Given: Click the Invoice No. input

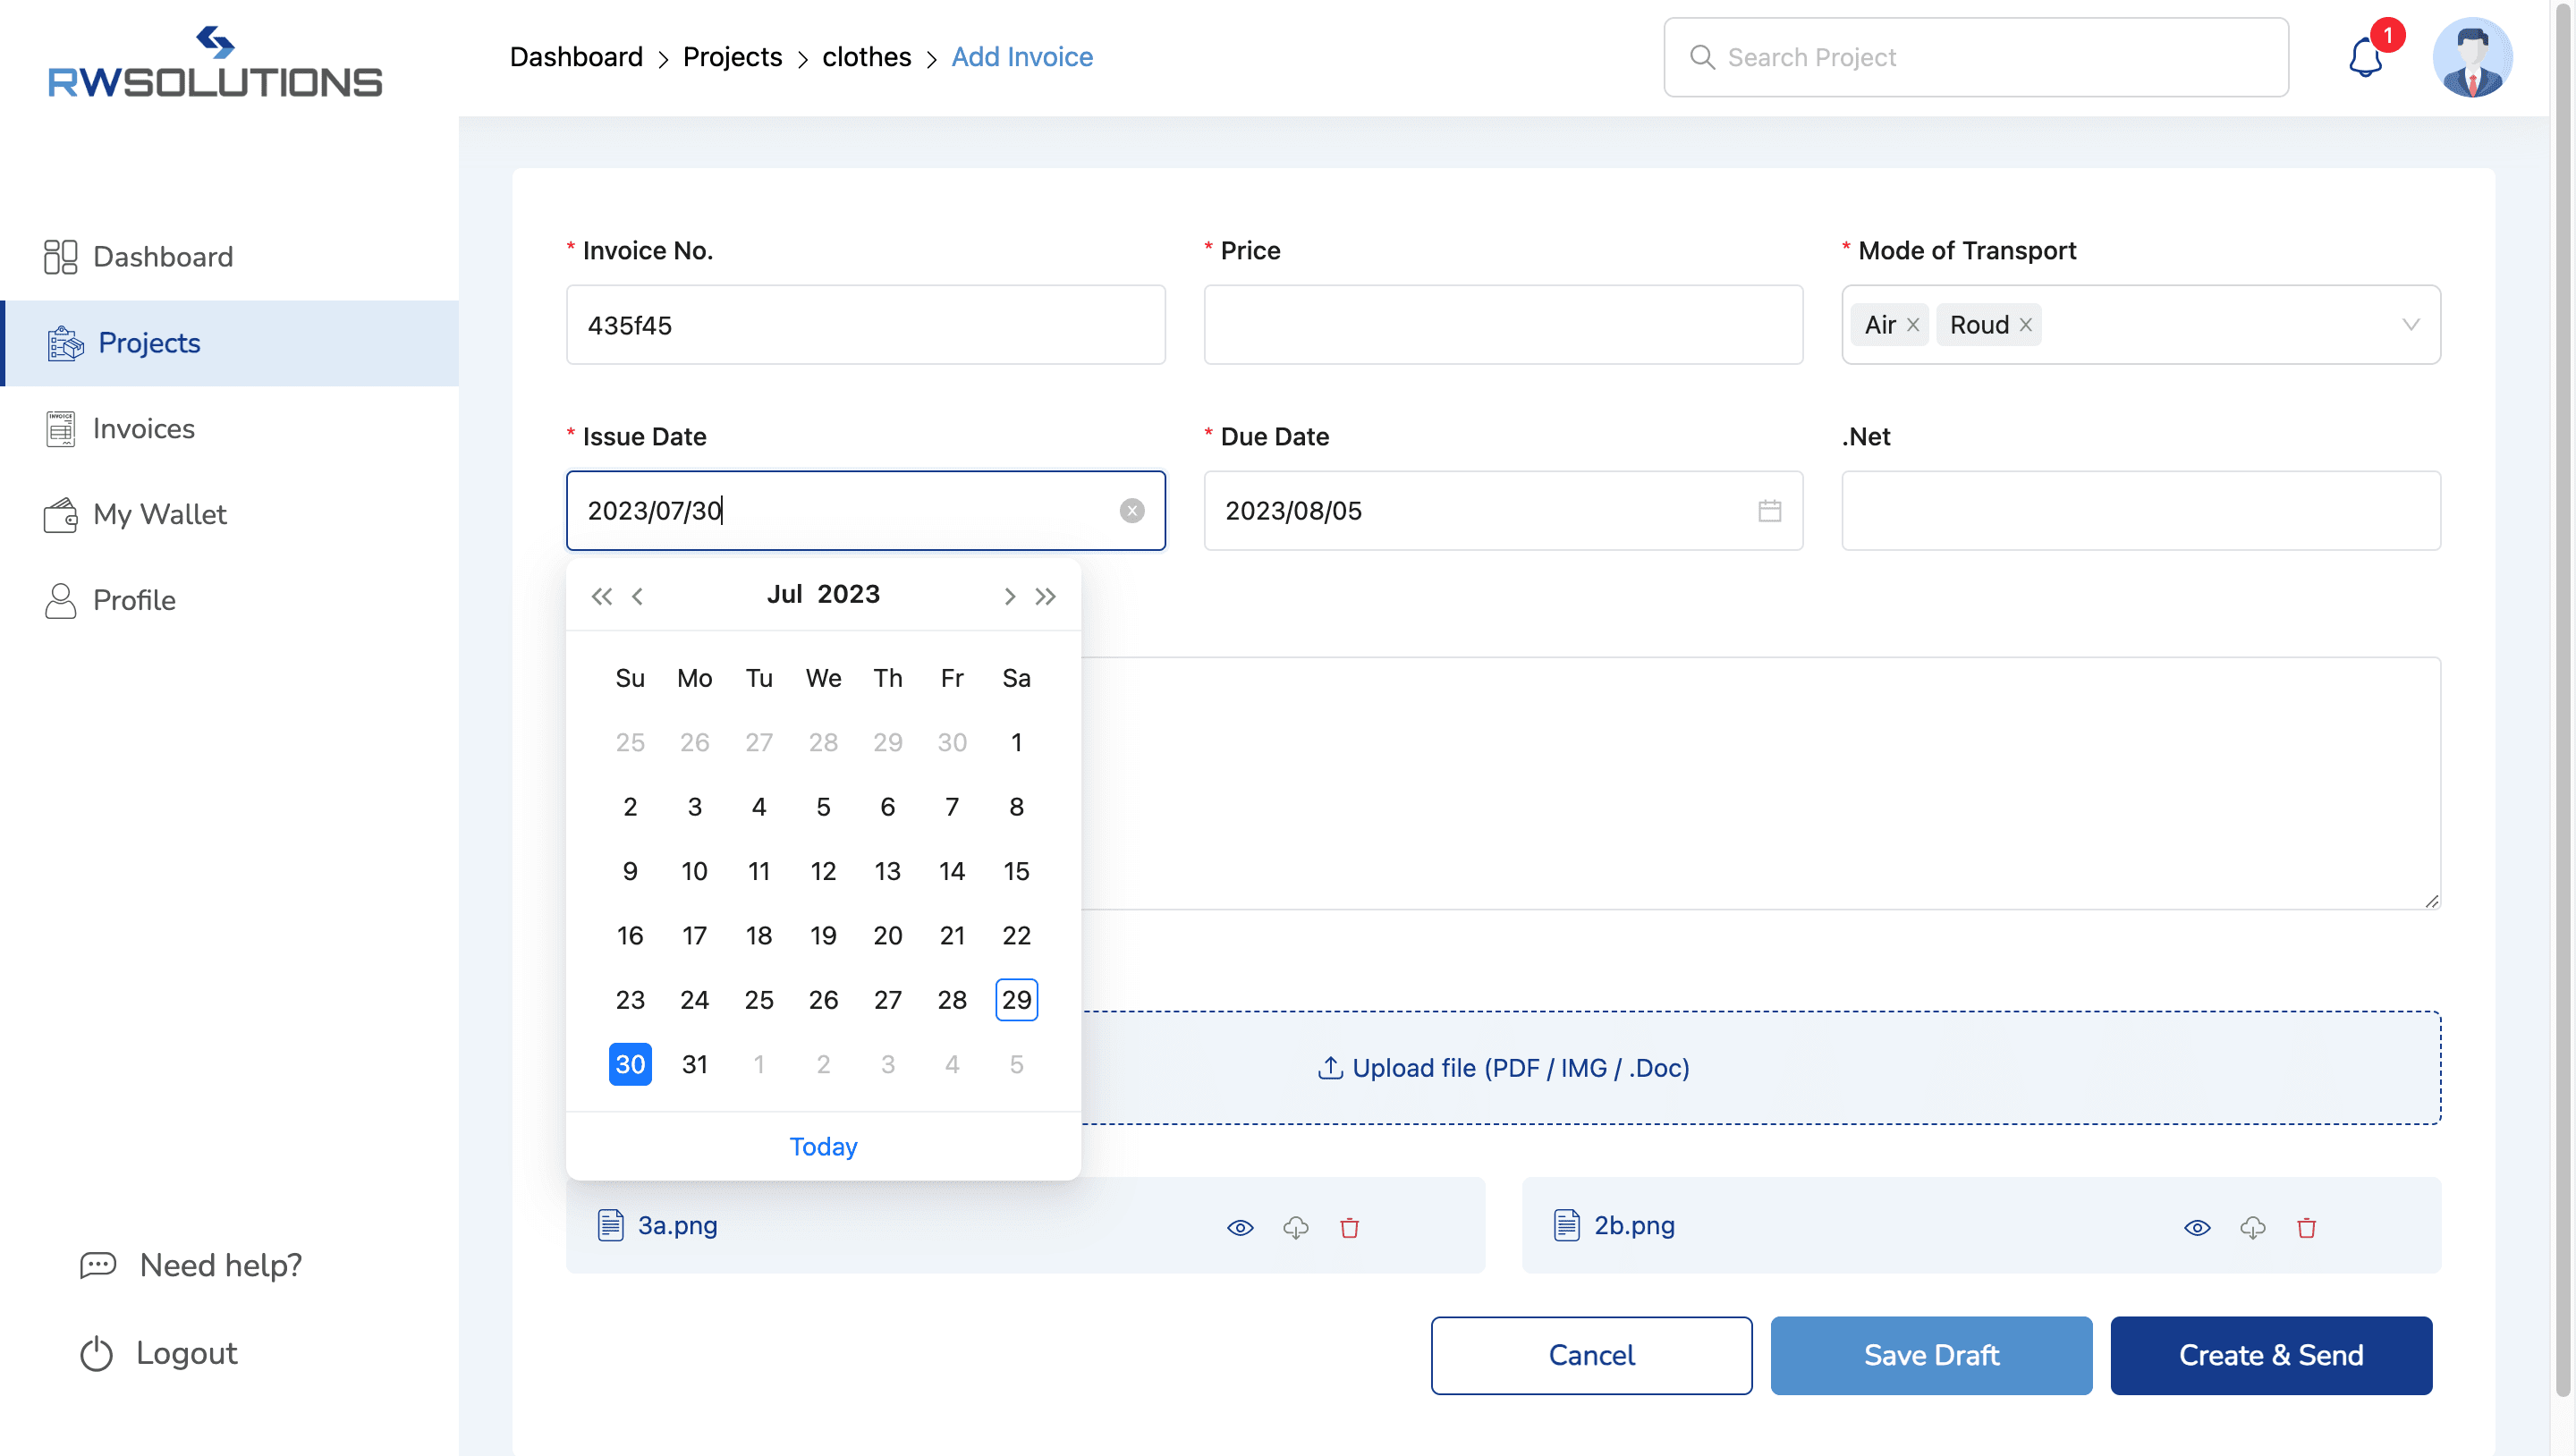Looking at the screenshot, I should (x=865, y=325).
